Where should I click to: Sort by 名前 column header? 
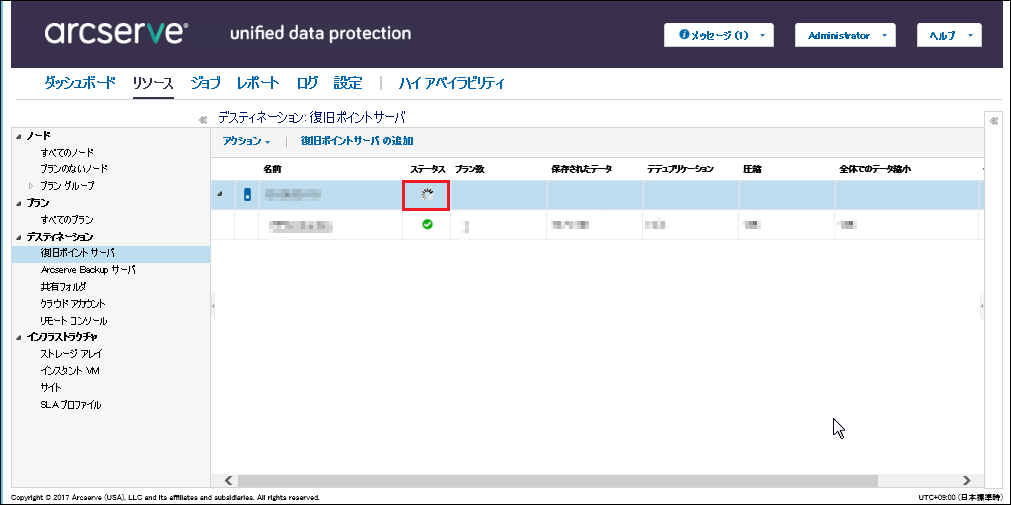click(272, 169)
